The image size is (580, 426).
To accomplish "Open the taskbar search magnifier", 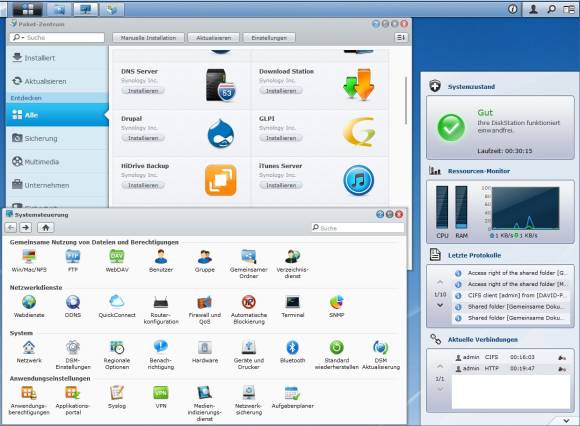I will (x=552, y=9).
